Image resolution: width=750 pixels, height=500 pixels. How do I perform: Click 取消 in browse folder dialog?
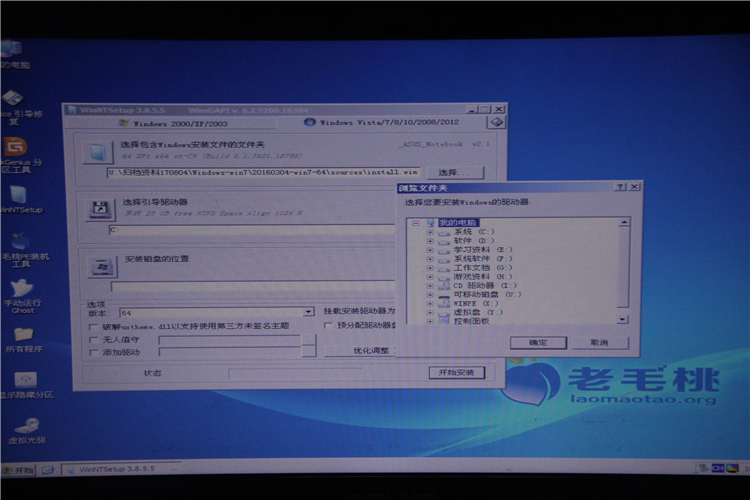point(600,343)
